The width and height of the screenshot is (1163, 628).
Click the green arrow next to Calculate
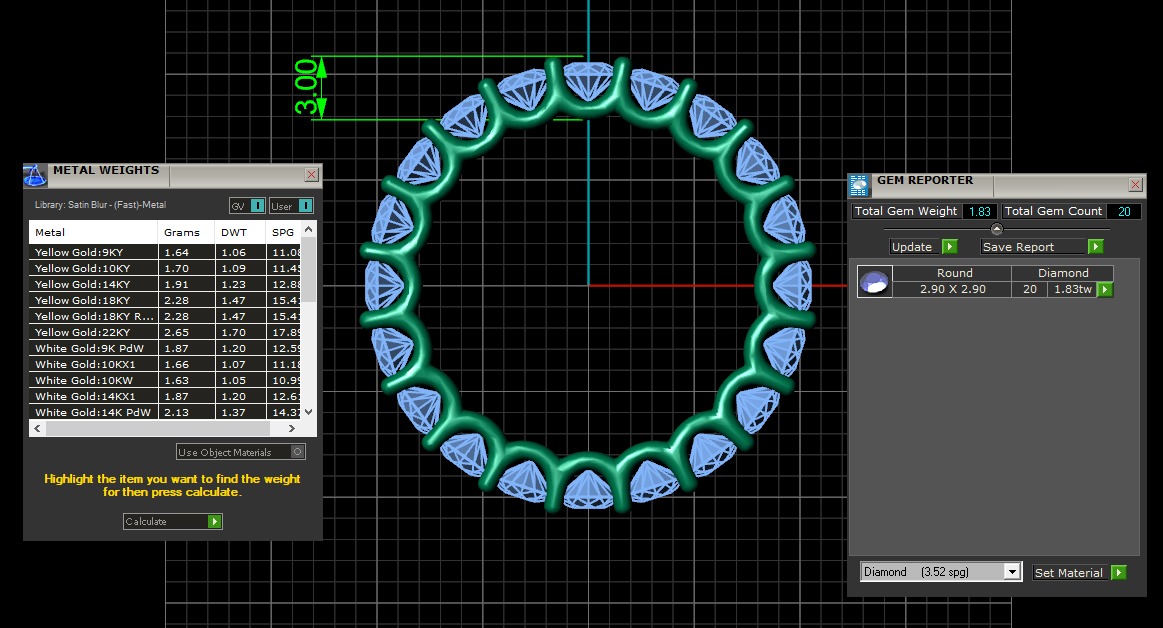(214, 521)
